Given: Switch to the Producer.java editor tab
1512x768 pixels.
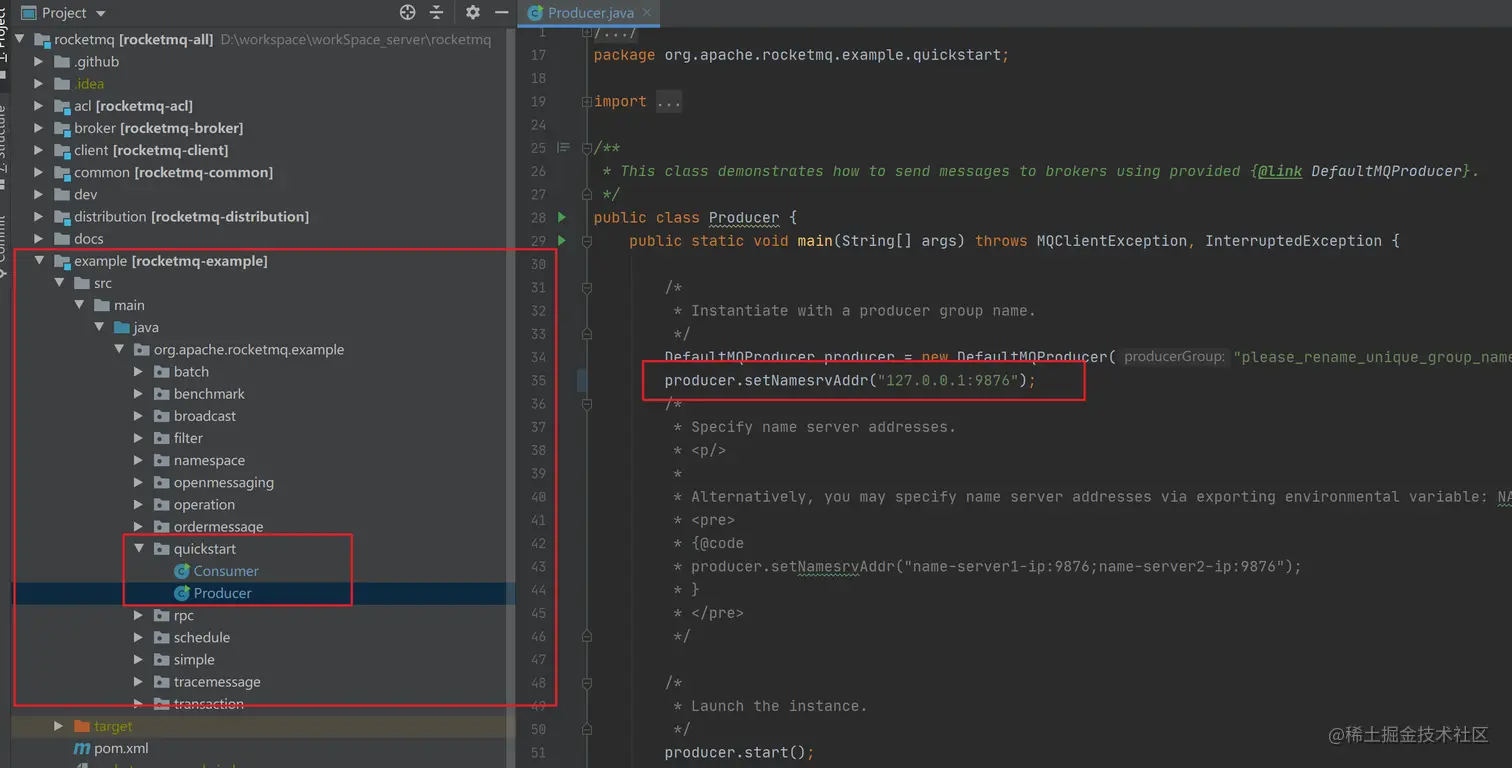Looking at the screenshot, I should [x=590, y=13].
